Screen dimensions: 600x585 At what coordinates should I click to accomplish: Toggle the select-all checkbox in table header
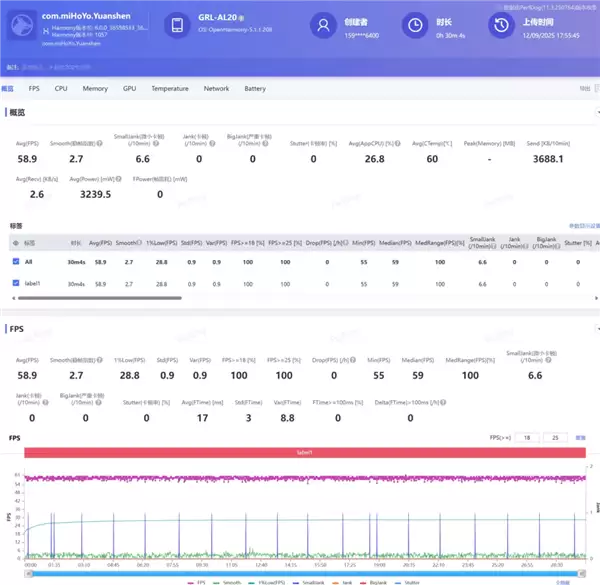tap(15, 242)
